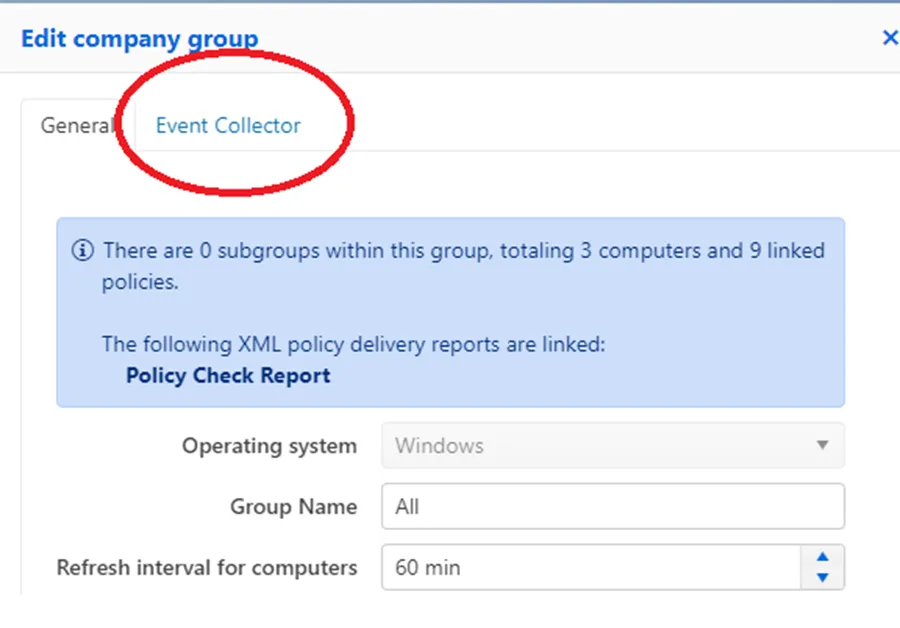Click the Group Name label
Screen dimensions: 900x628
293,507
